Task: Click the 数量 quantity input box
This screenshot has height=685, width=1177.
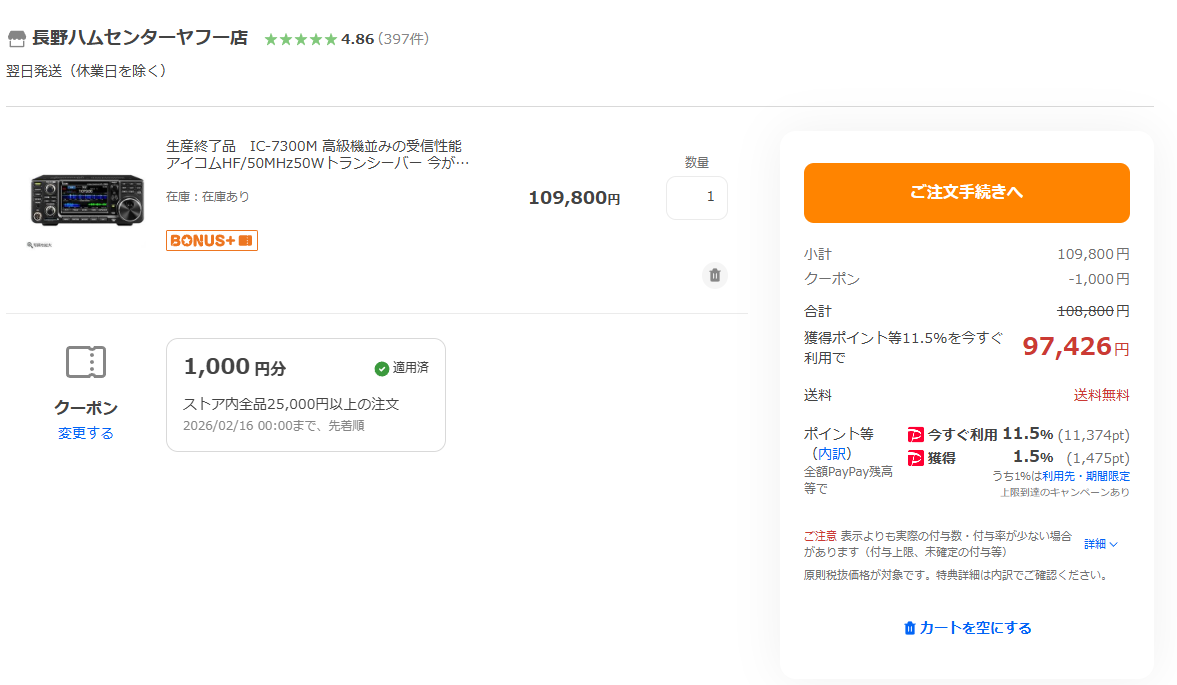Action: pyautogui.click(x=696, y=198)
